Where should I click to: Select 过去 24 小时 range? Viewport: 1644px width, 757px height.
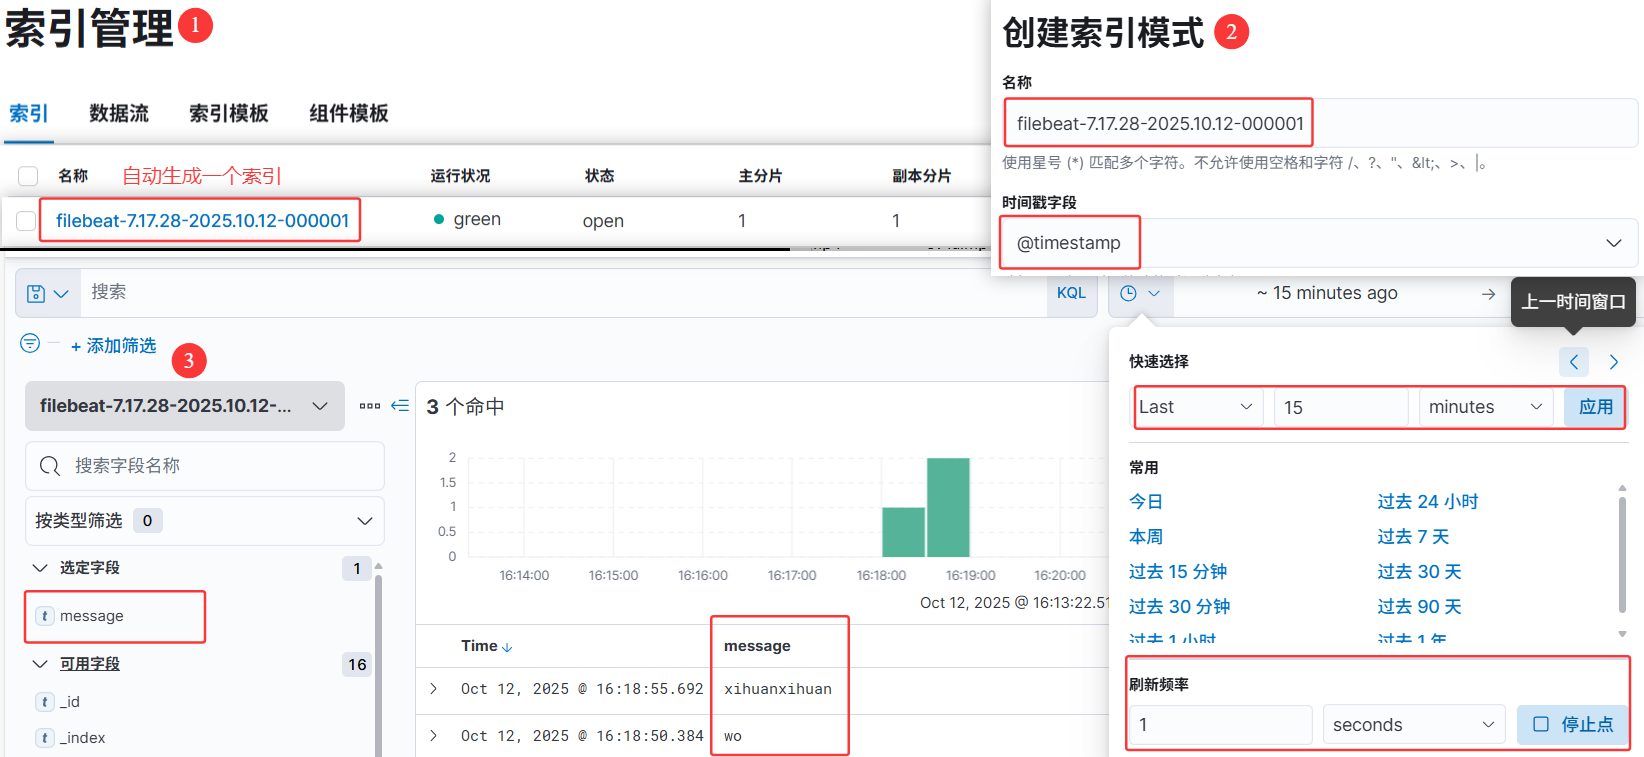pos(1428,502)
